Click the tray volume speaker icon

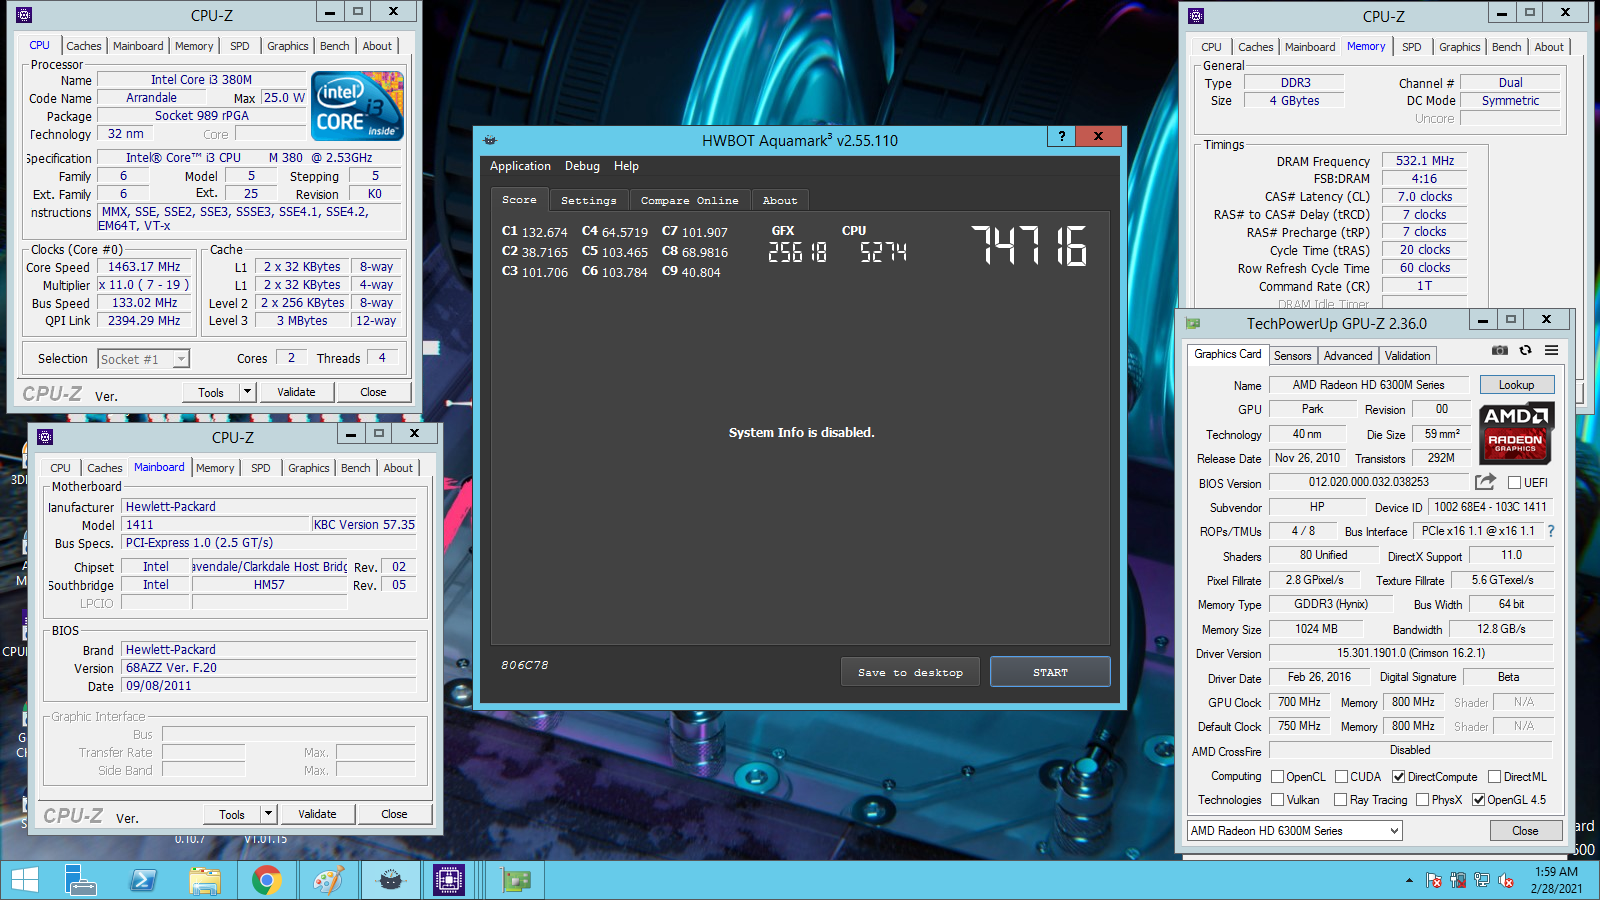pyautogui.click(x=1506, y=881)
